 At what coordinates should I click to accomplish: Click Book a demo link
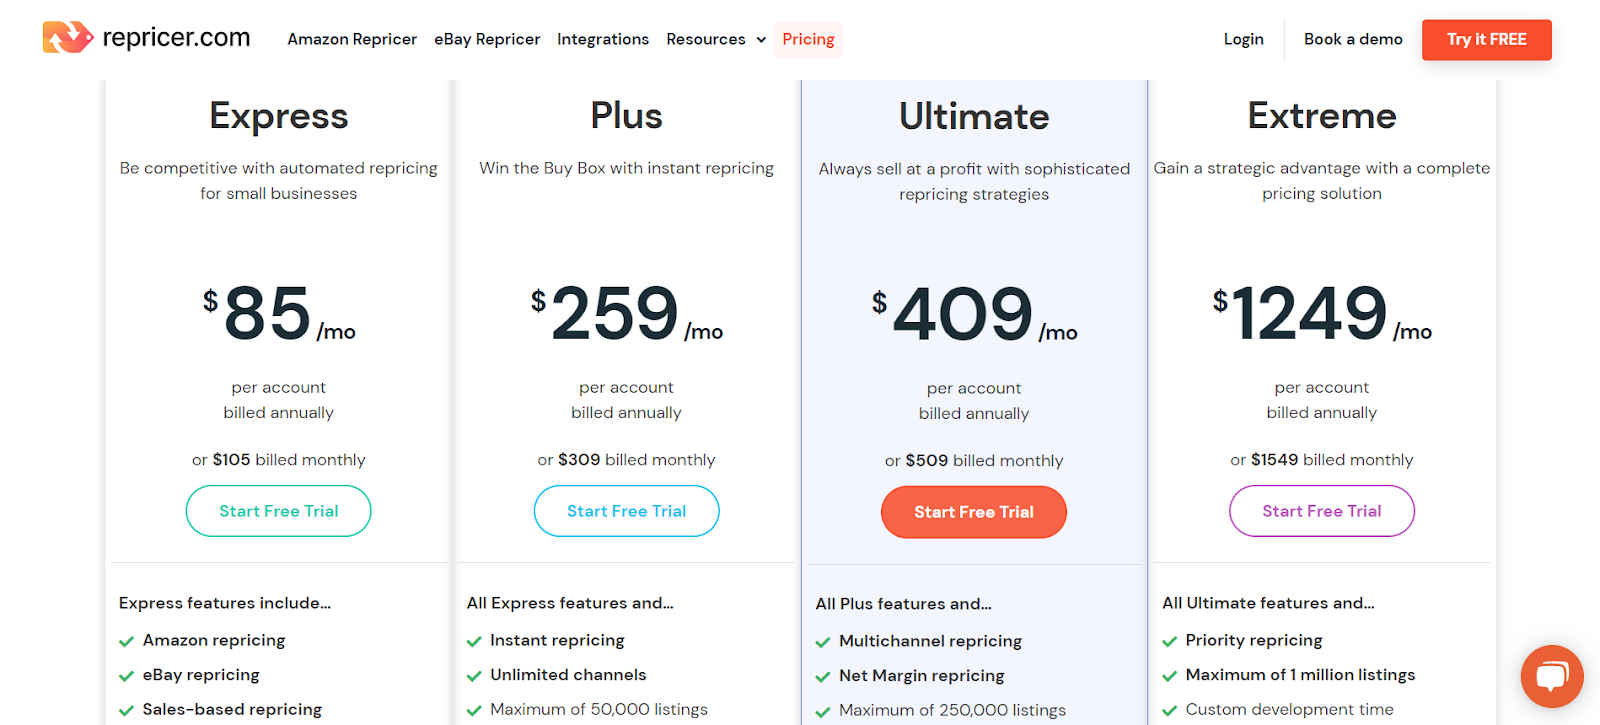coord(1353,39)
